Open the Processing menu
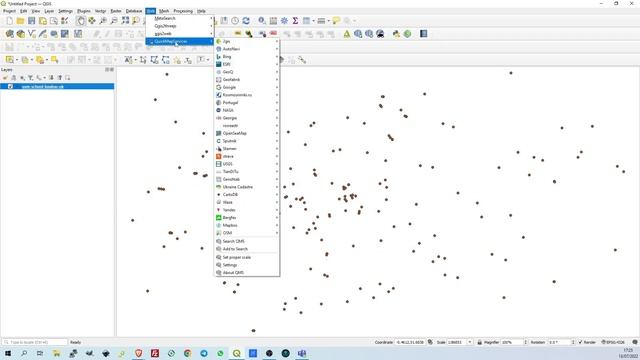The image size is (640, 360). click(x=183, y=11)
